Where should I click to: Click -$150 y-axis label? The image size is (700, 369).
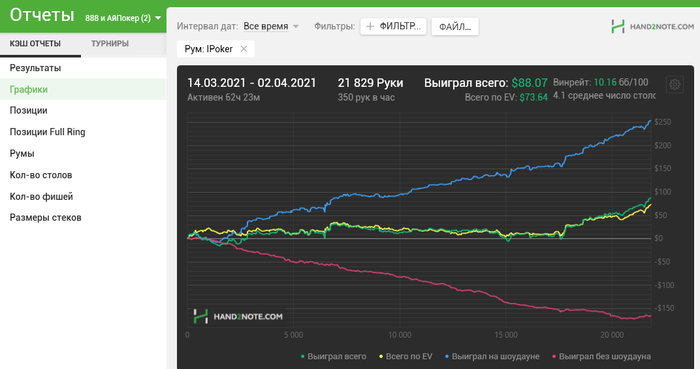(x=664, y=308)
